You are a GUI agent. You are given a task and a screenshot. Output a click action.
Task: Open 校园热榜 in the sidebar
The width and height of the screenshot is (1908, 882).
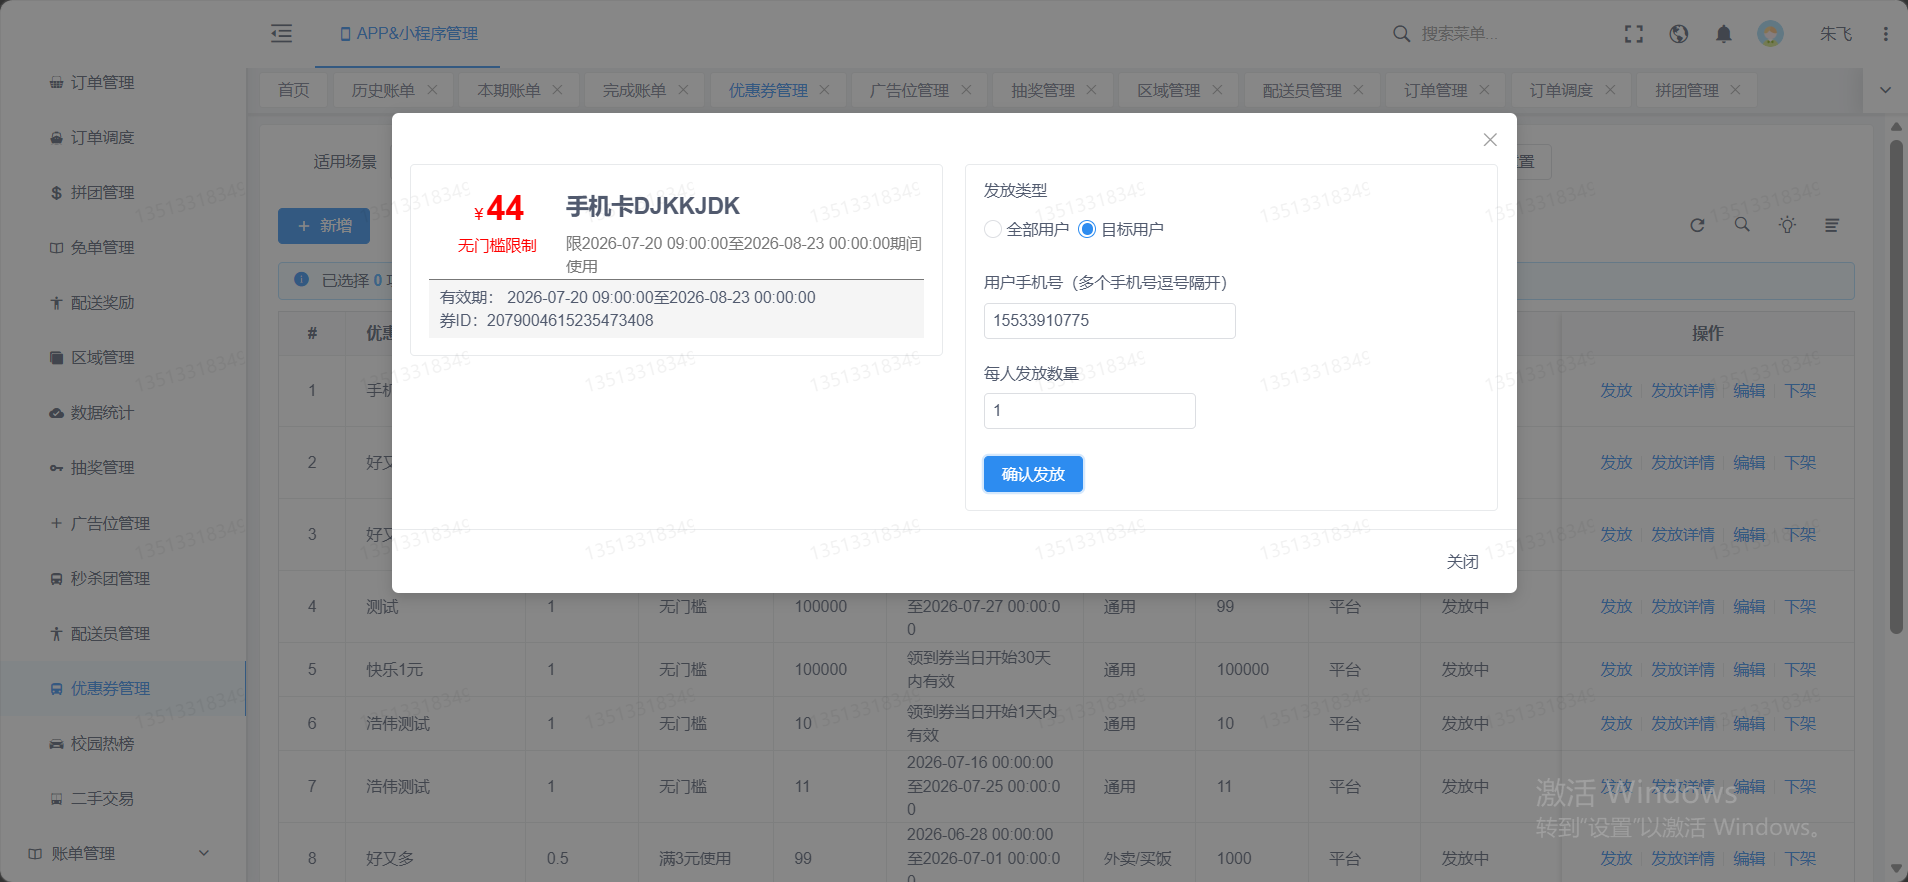coord(102,743)
